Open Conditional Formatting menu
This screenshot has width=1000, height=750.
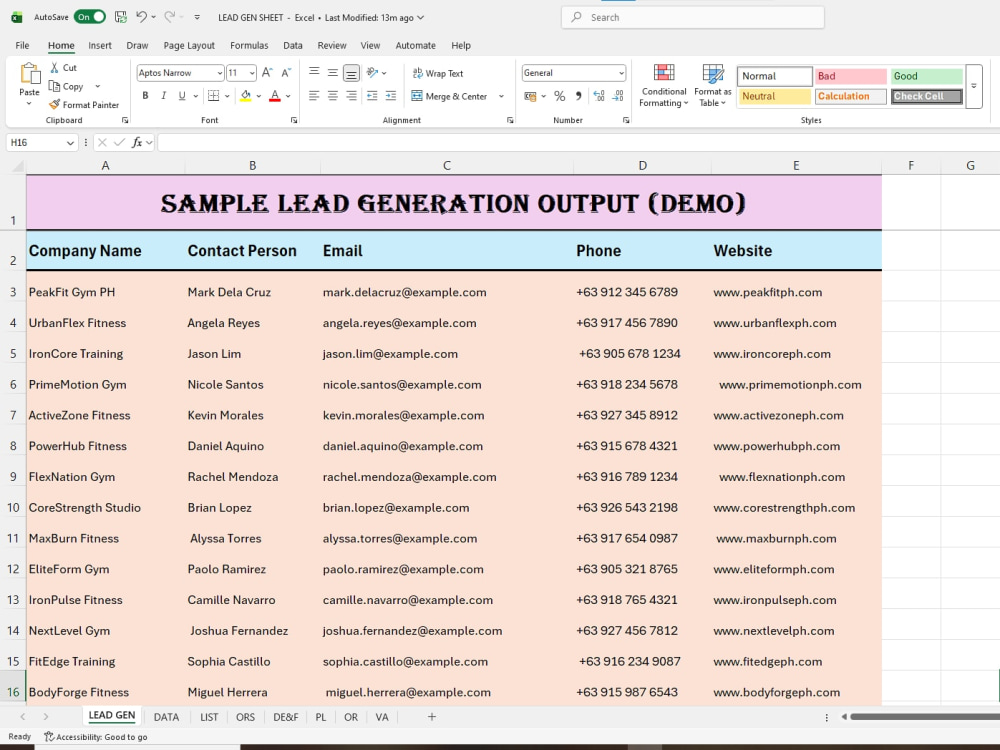click(664, 85)
